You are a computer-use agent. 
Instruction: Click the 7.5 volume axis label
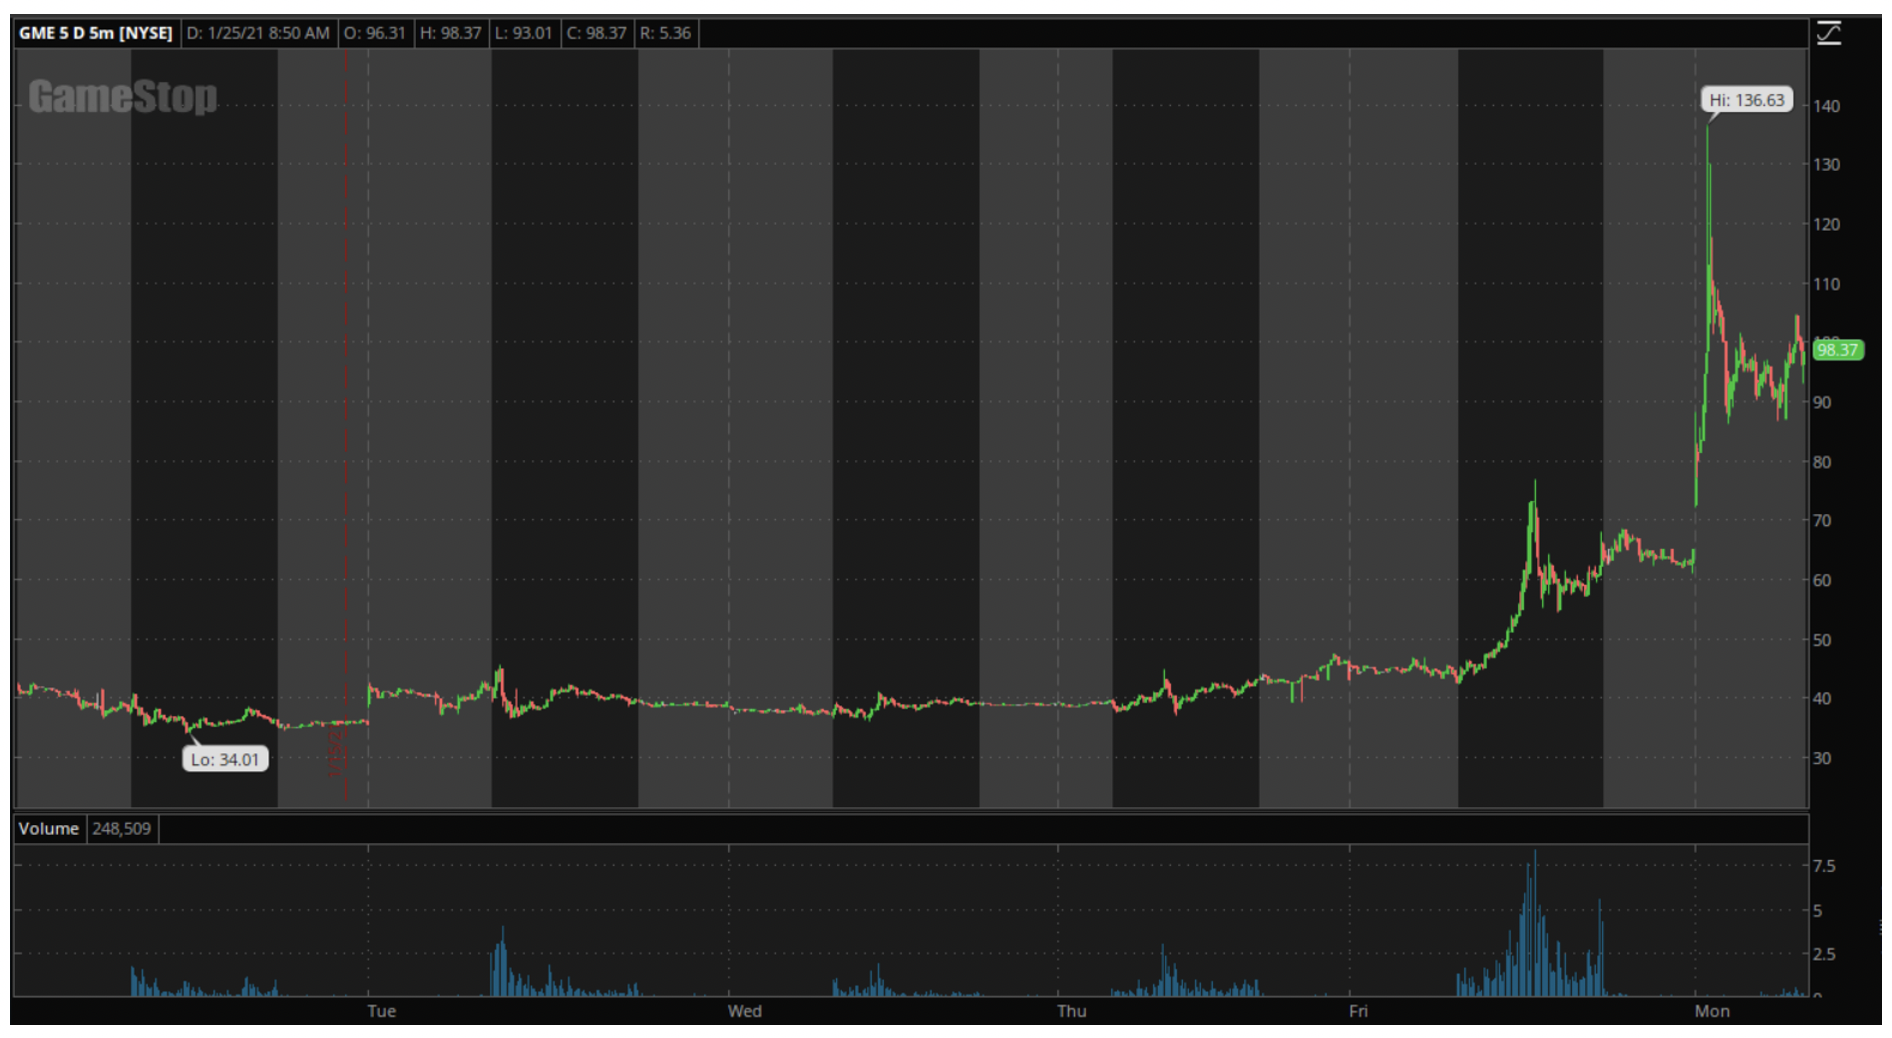pos(1824,866)
